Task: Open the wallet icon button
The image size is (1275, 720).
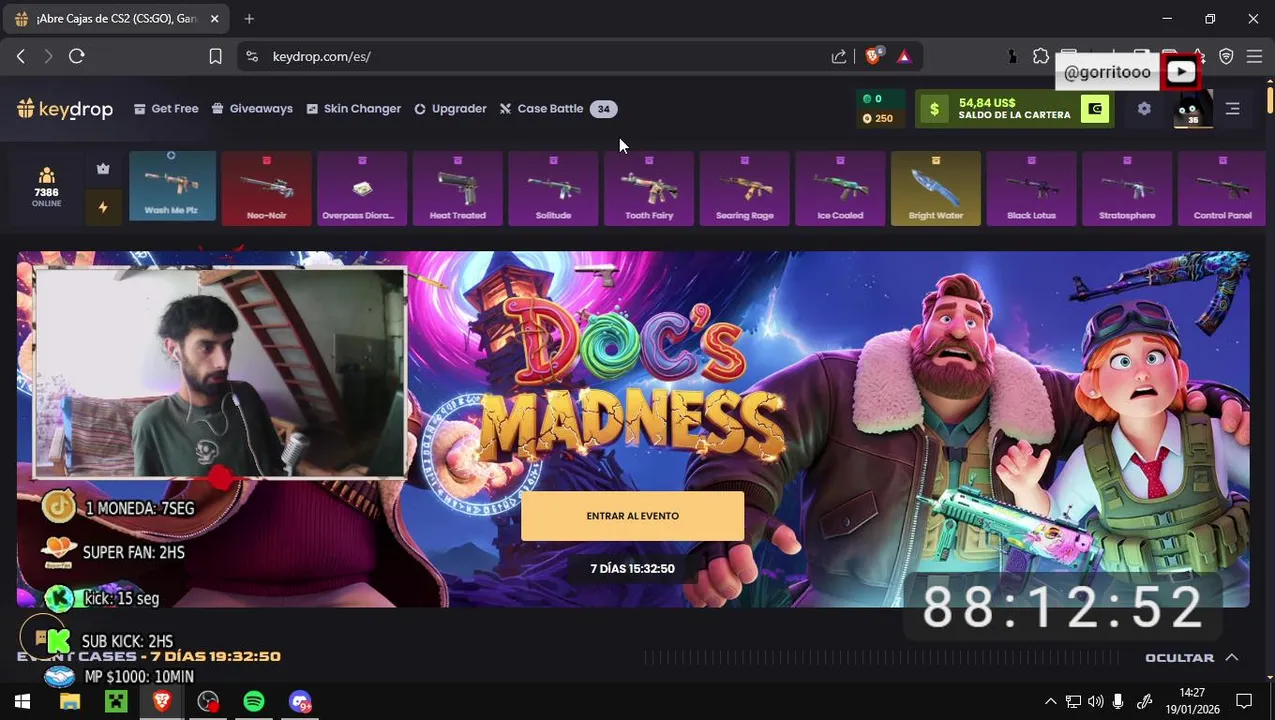Action: (1096, 109)
